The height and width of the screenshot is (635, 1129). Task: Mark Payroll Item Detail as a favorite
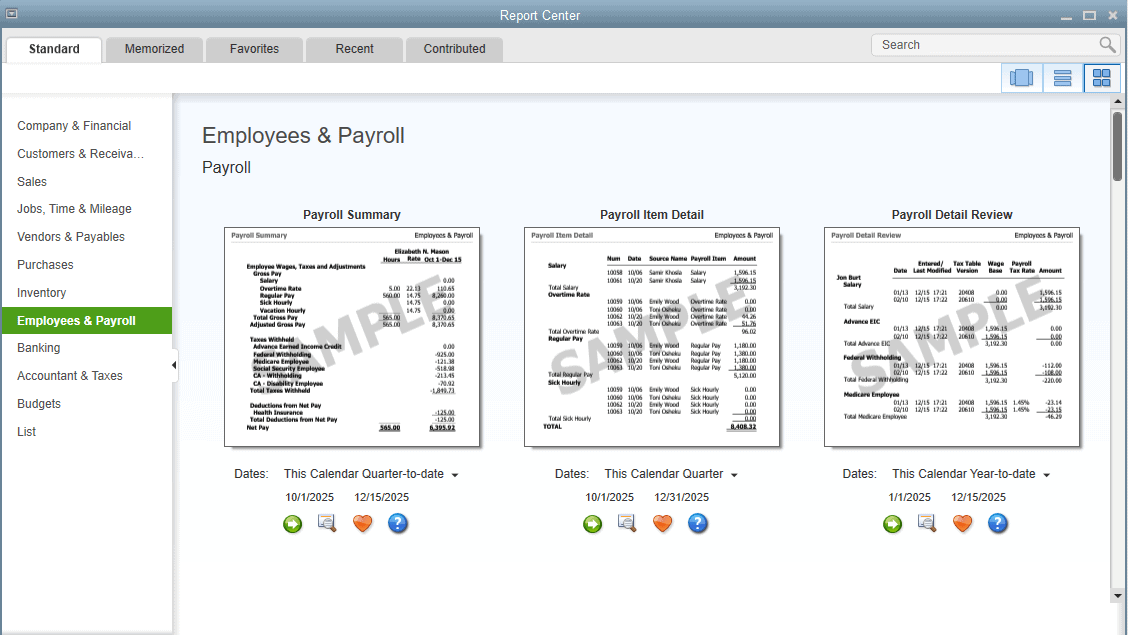click(662, 523)
